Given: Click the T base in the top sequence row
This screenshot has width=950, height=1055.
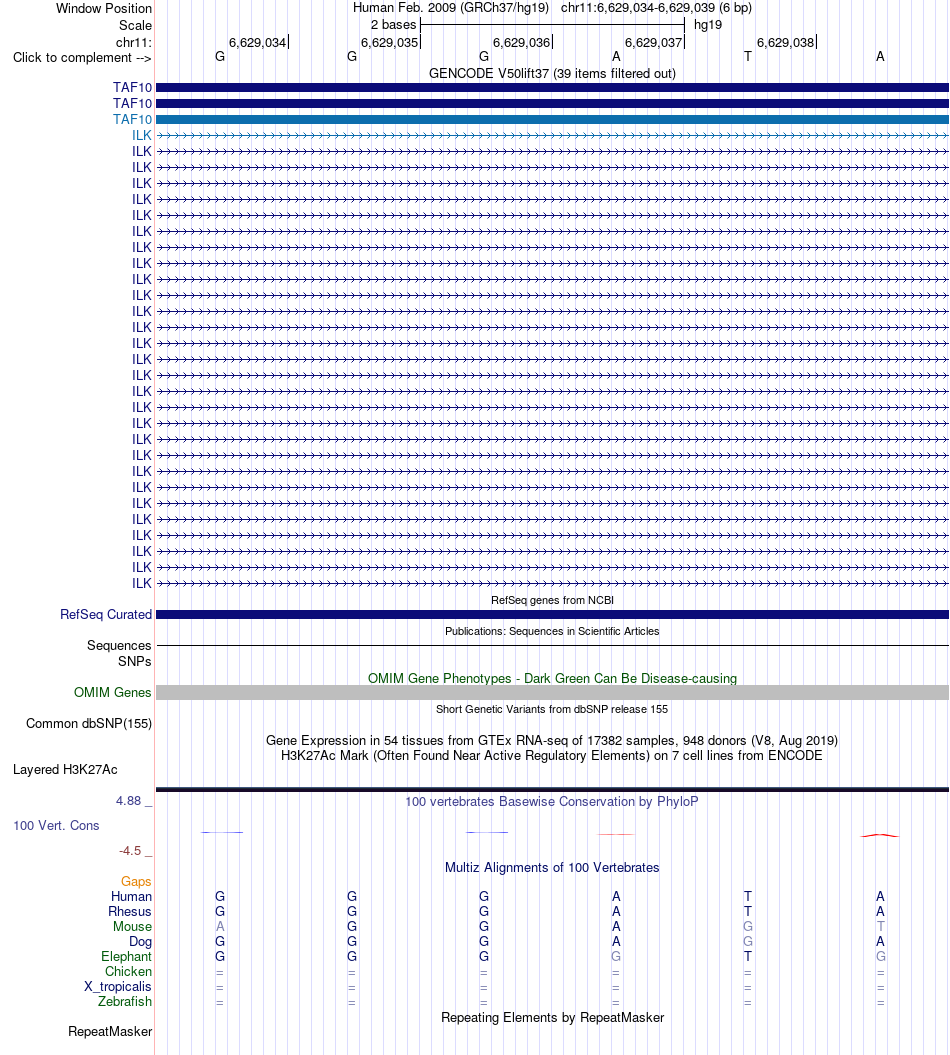Looking at the screenshot, I should click(747, 57).
